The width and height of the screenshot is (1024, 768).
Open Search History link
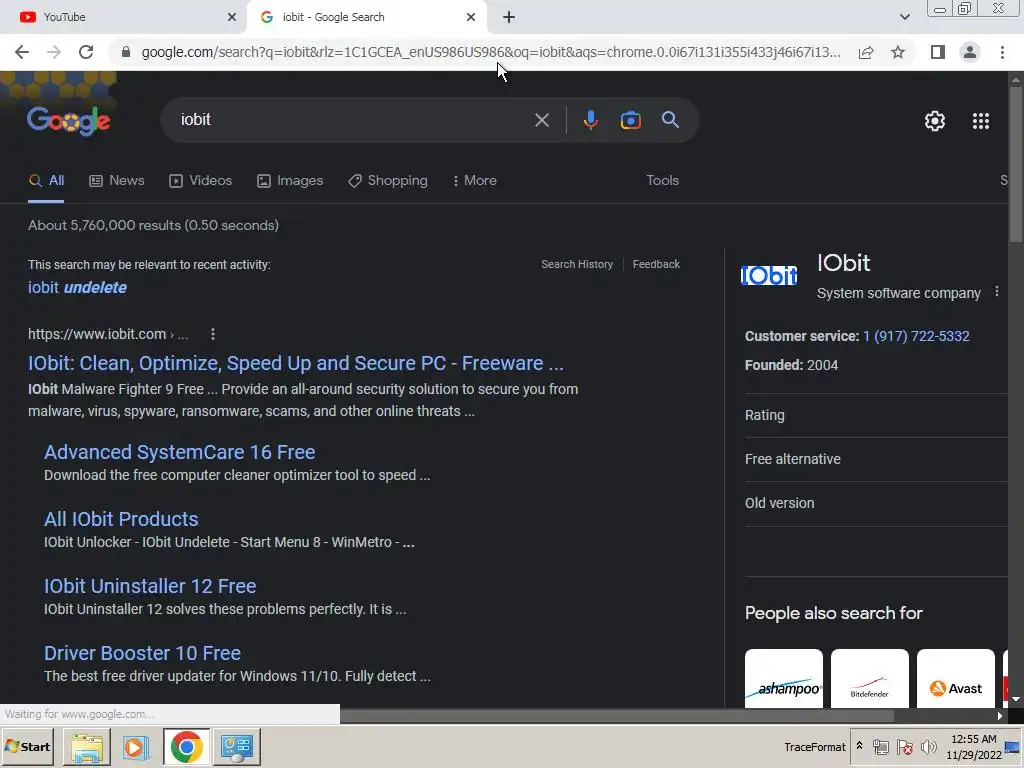coord(577,264)
